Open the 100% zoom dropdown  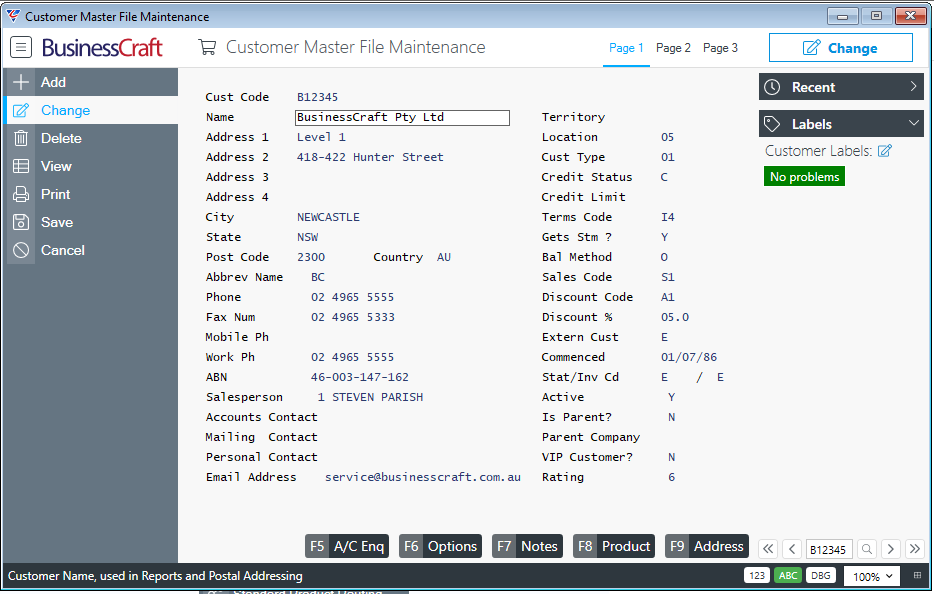coord(872,576)
